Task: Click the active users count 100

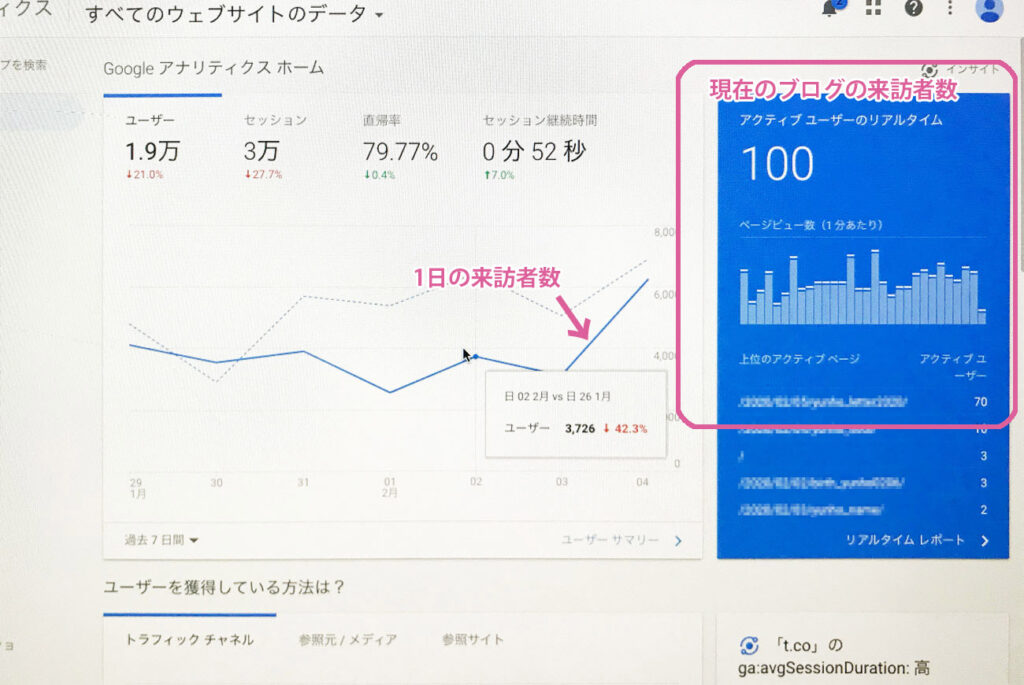Action: tap(777, 163)
